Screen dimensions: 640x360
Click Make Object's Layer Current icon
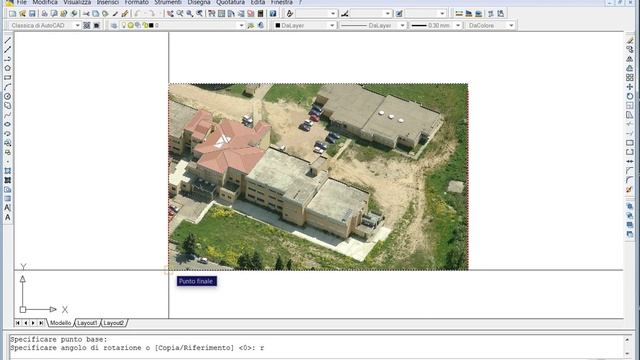click(251, 25)
